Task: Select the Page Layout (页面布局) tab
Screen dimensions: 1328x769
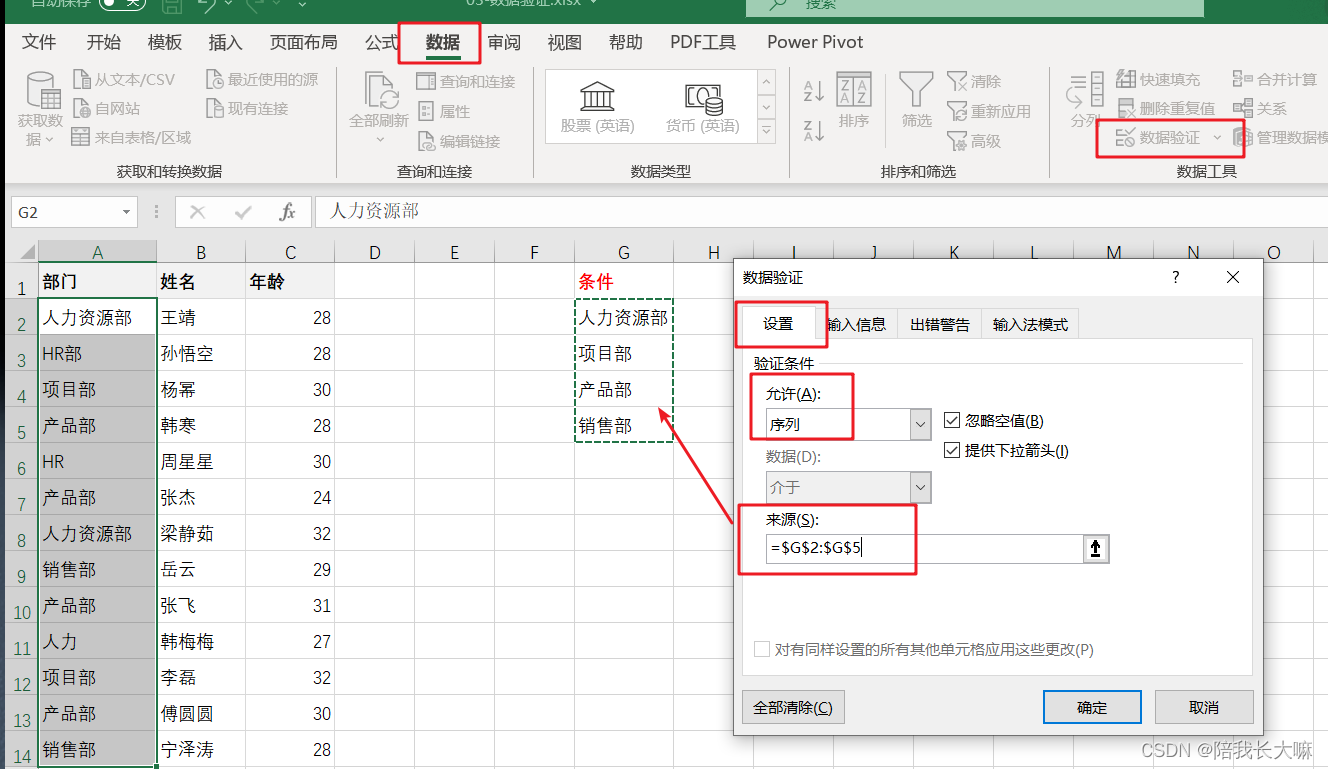Action: 304,42
